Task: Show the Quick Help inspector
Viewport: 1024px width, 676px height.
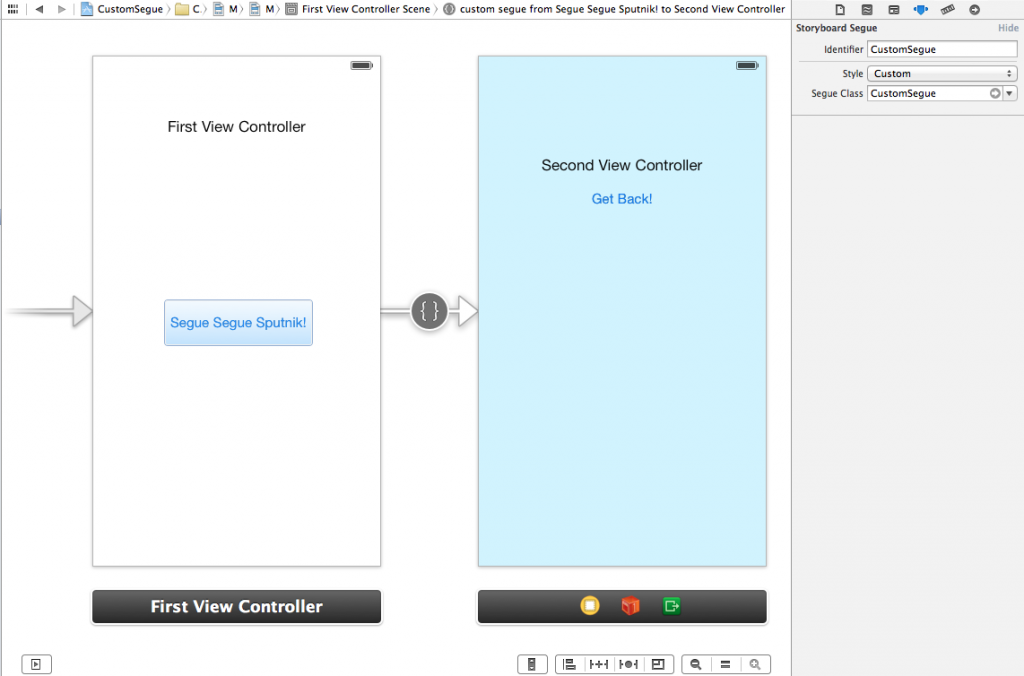Action: (x=867, y=9)
